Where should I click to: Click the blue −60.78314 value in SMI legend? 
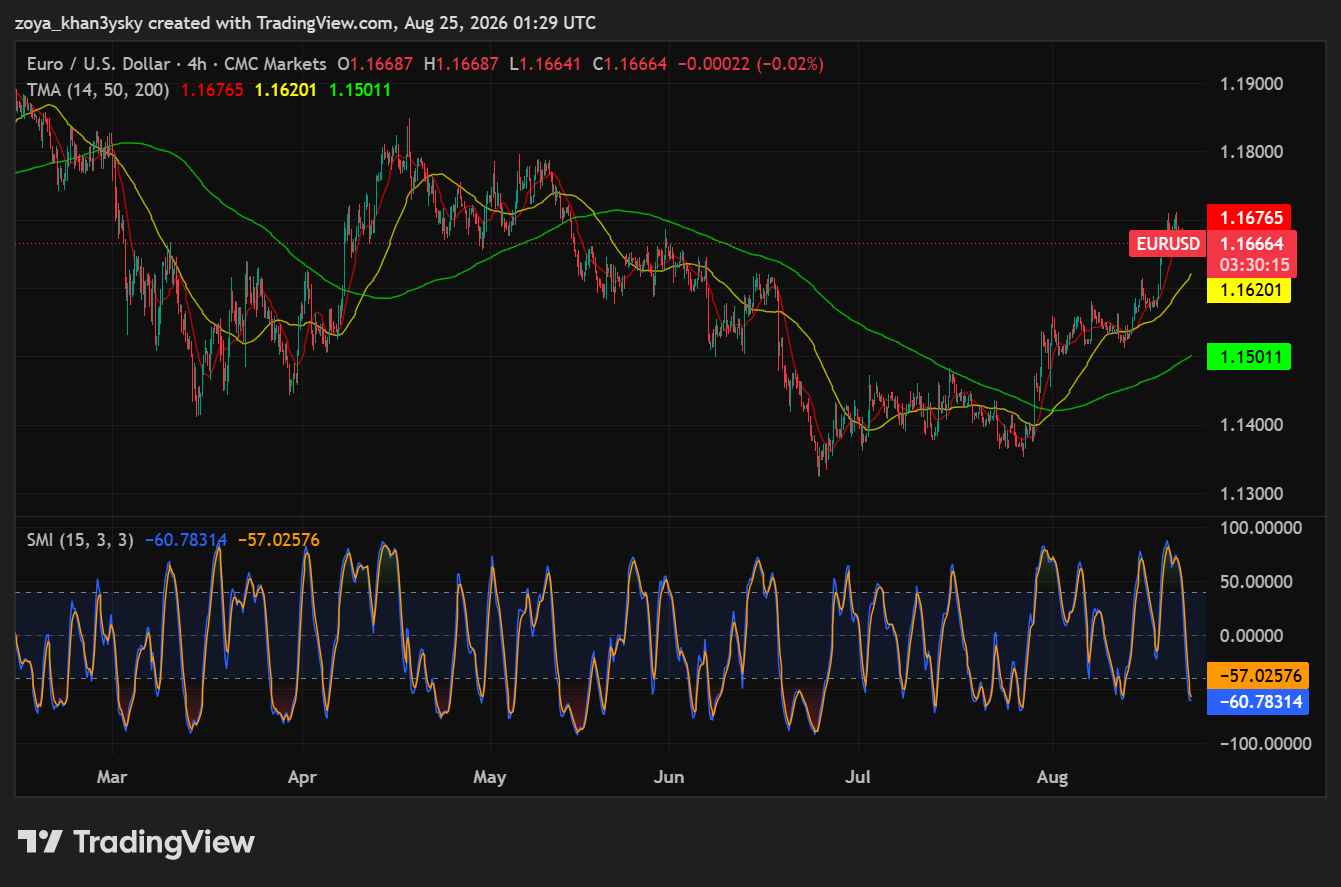[186, 540]
